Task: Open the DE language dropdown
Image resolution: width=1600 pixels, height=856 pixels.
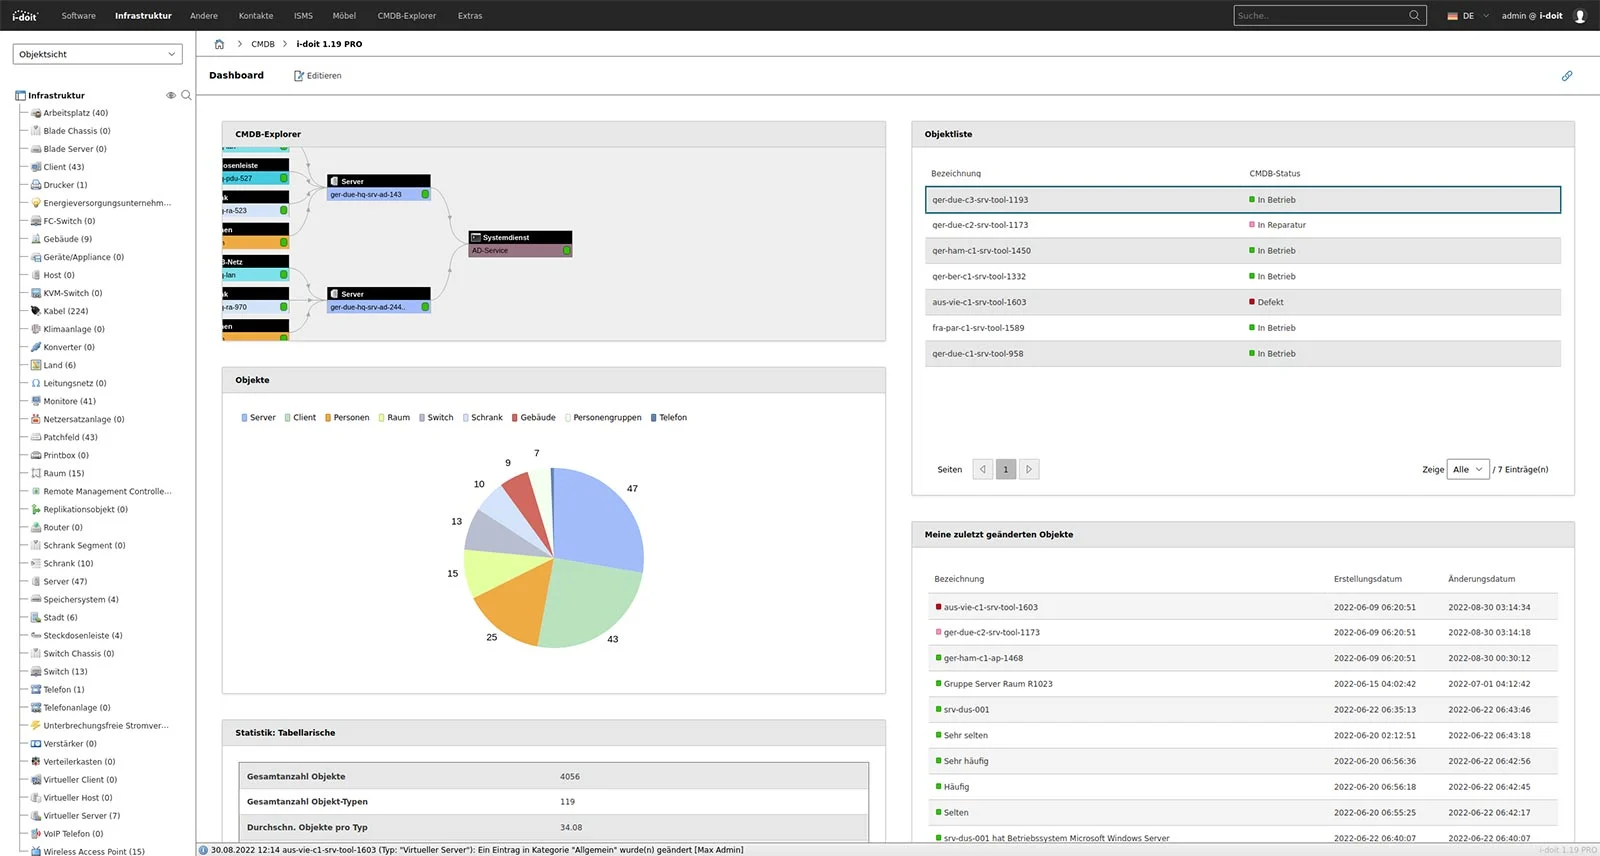Action: 1468,16
